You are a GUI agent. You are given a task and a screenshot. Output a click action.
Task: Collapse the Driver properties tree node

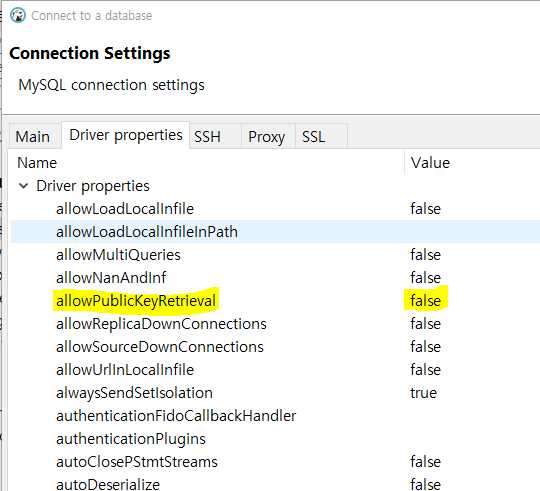point(23,186)
